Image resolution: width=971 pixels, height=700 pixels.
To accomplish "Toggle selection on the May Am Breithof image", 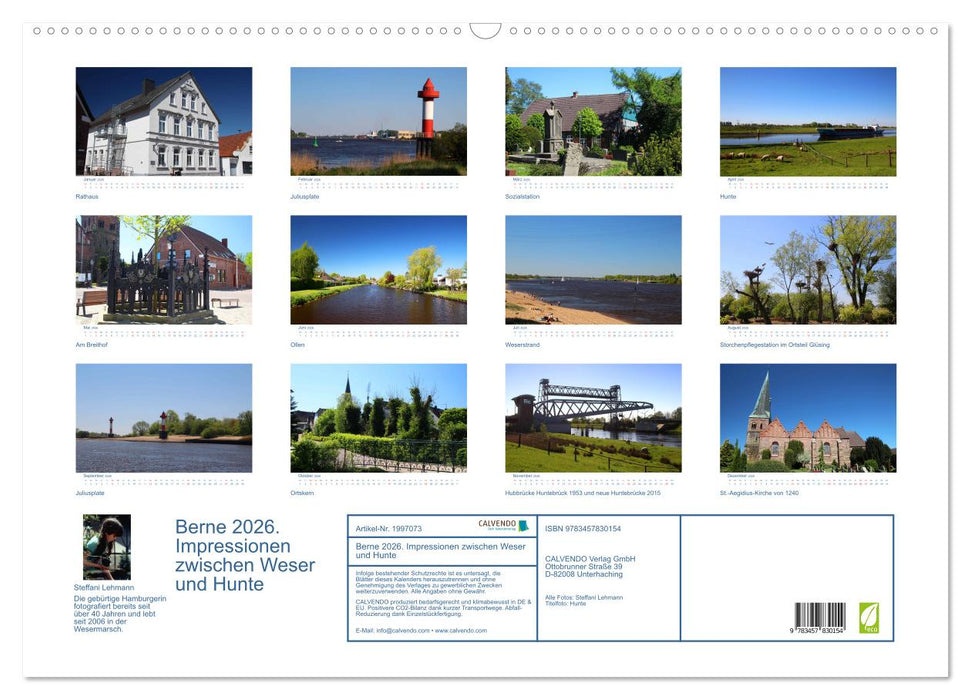I will 162,268.
